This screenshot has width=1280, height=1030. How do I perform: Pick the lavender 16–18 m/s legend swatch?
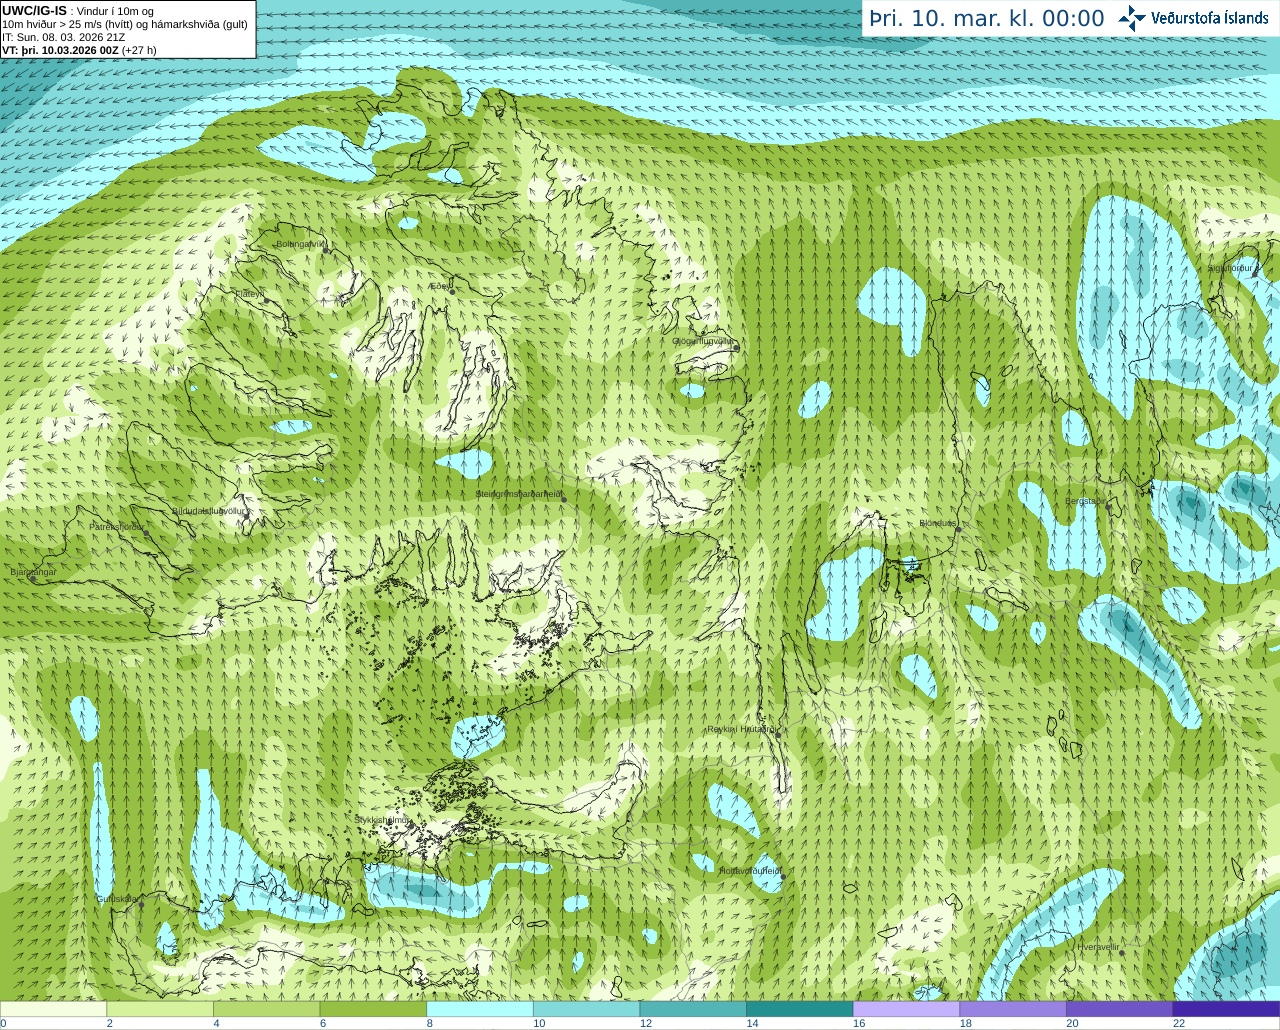click(x=906, y=1009)
